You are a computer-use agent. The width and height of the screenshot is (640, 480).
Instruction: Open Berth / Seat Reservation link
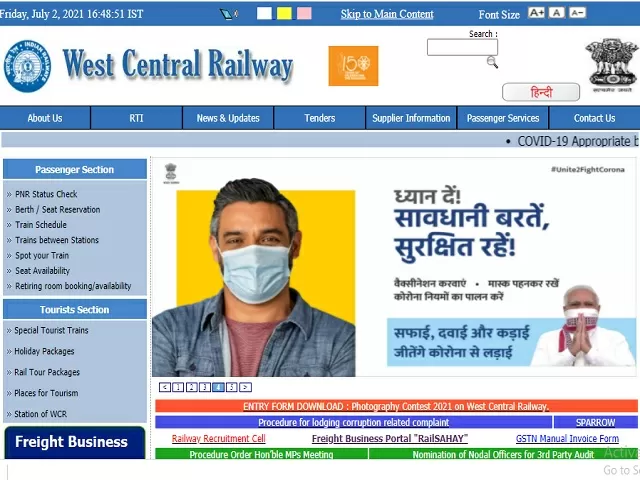point(58,209)
